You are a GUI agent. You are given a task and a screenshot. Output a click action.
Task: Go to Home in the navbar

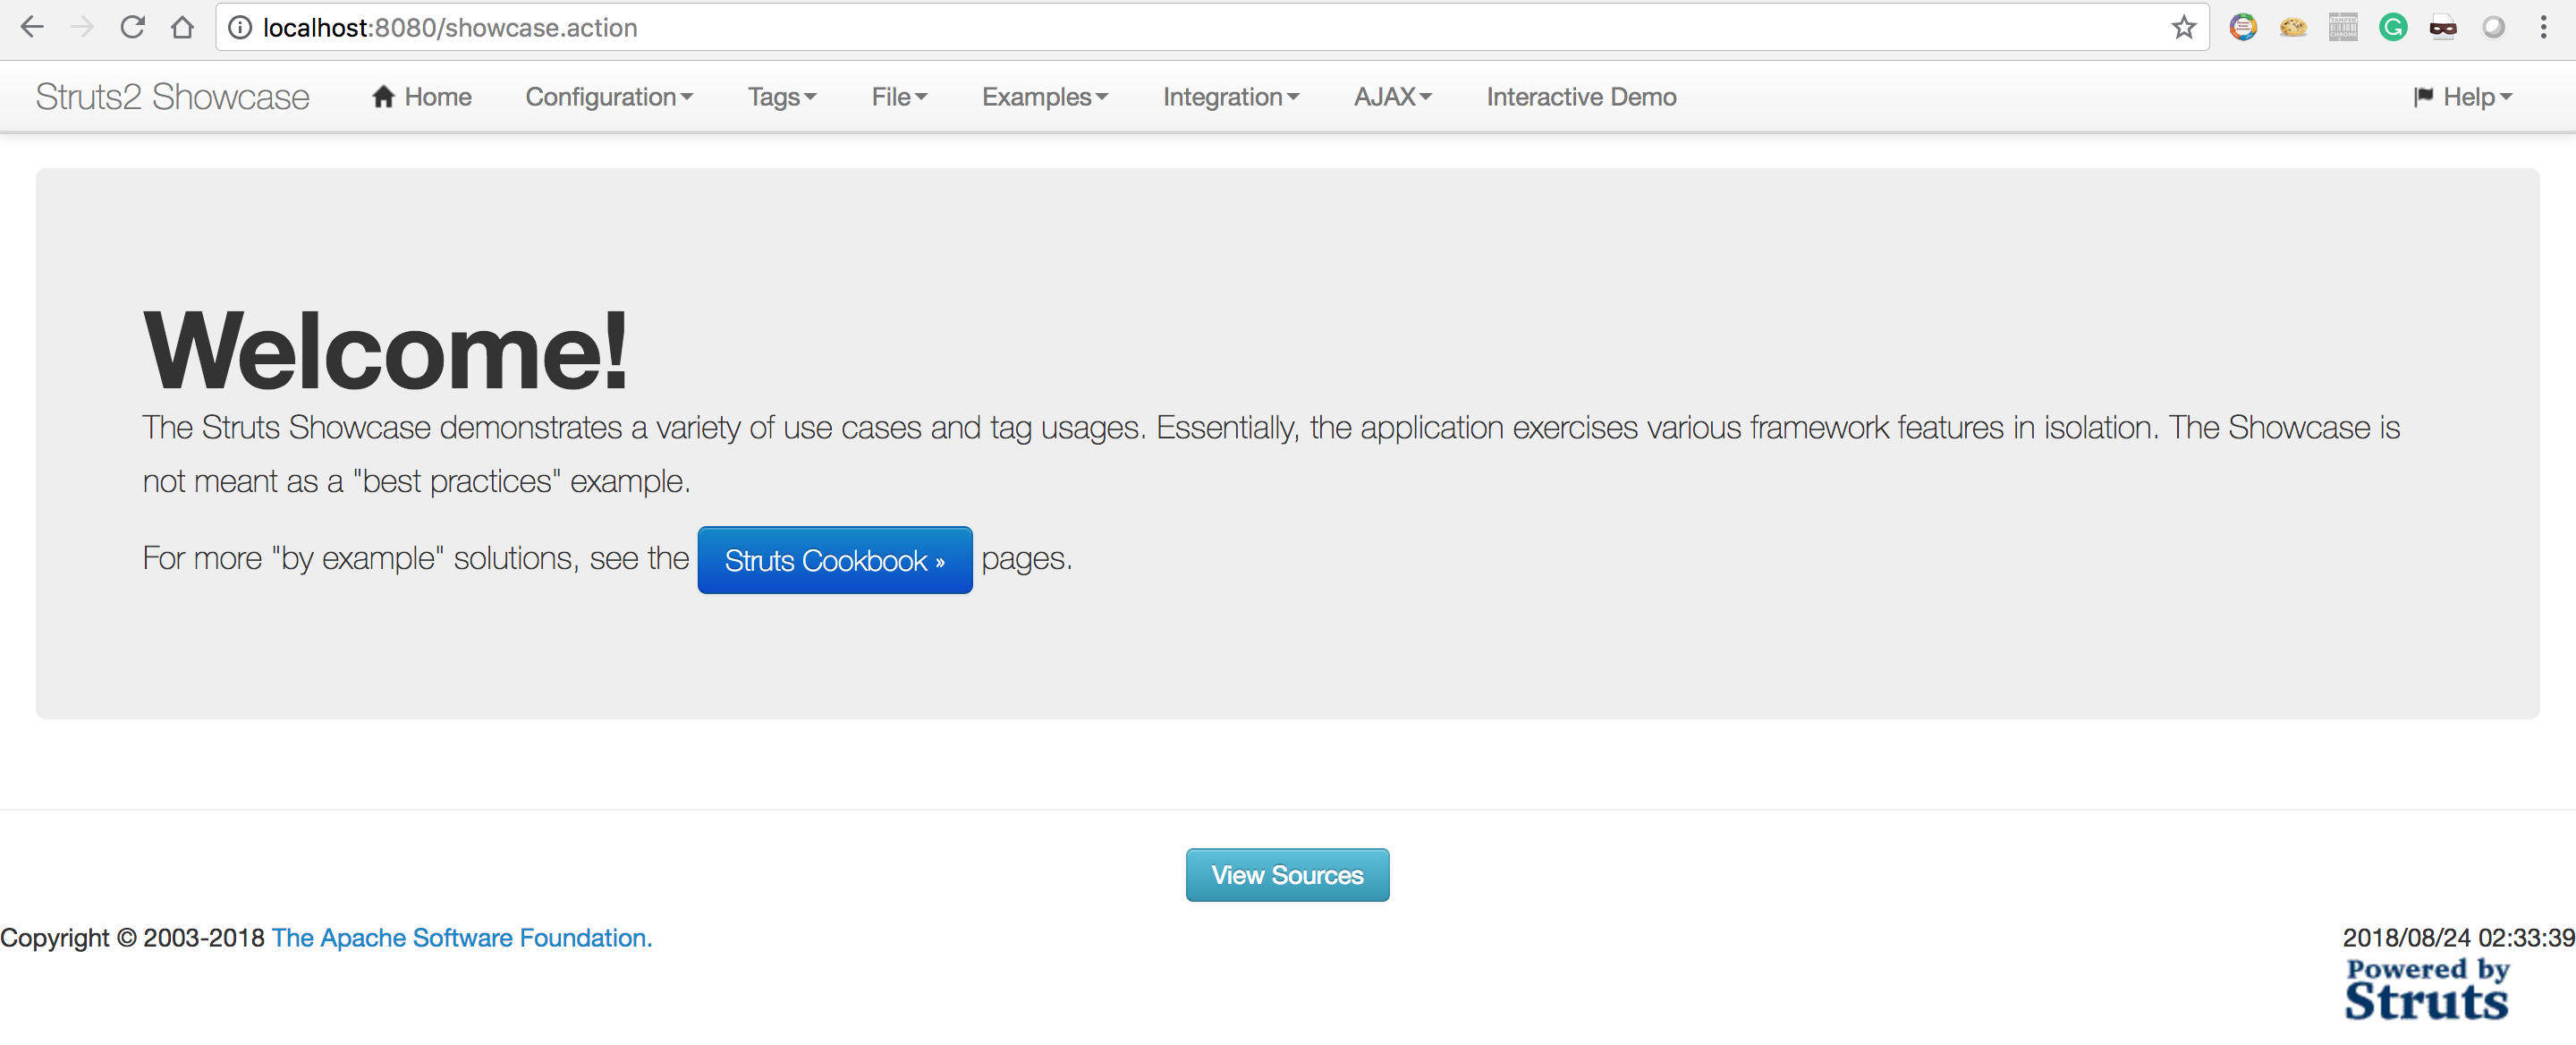point(421,97)
